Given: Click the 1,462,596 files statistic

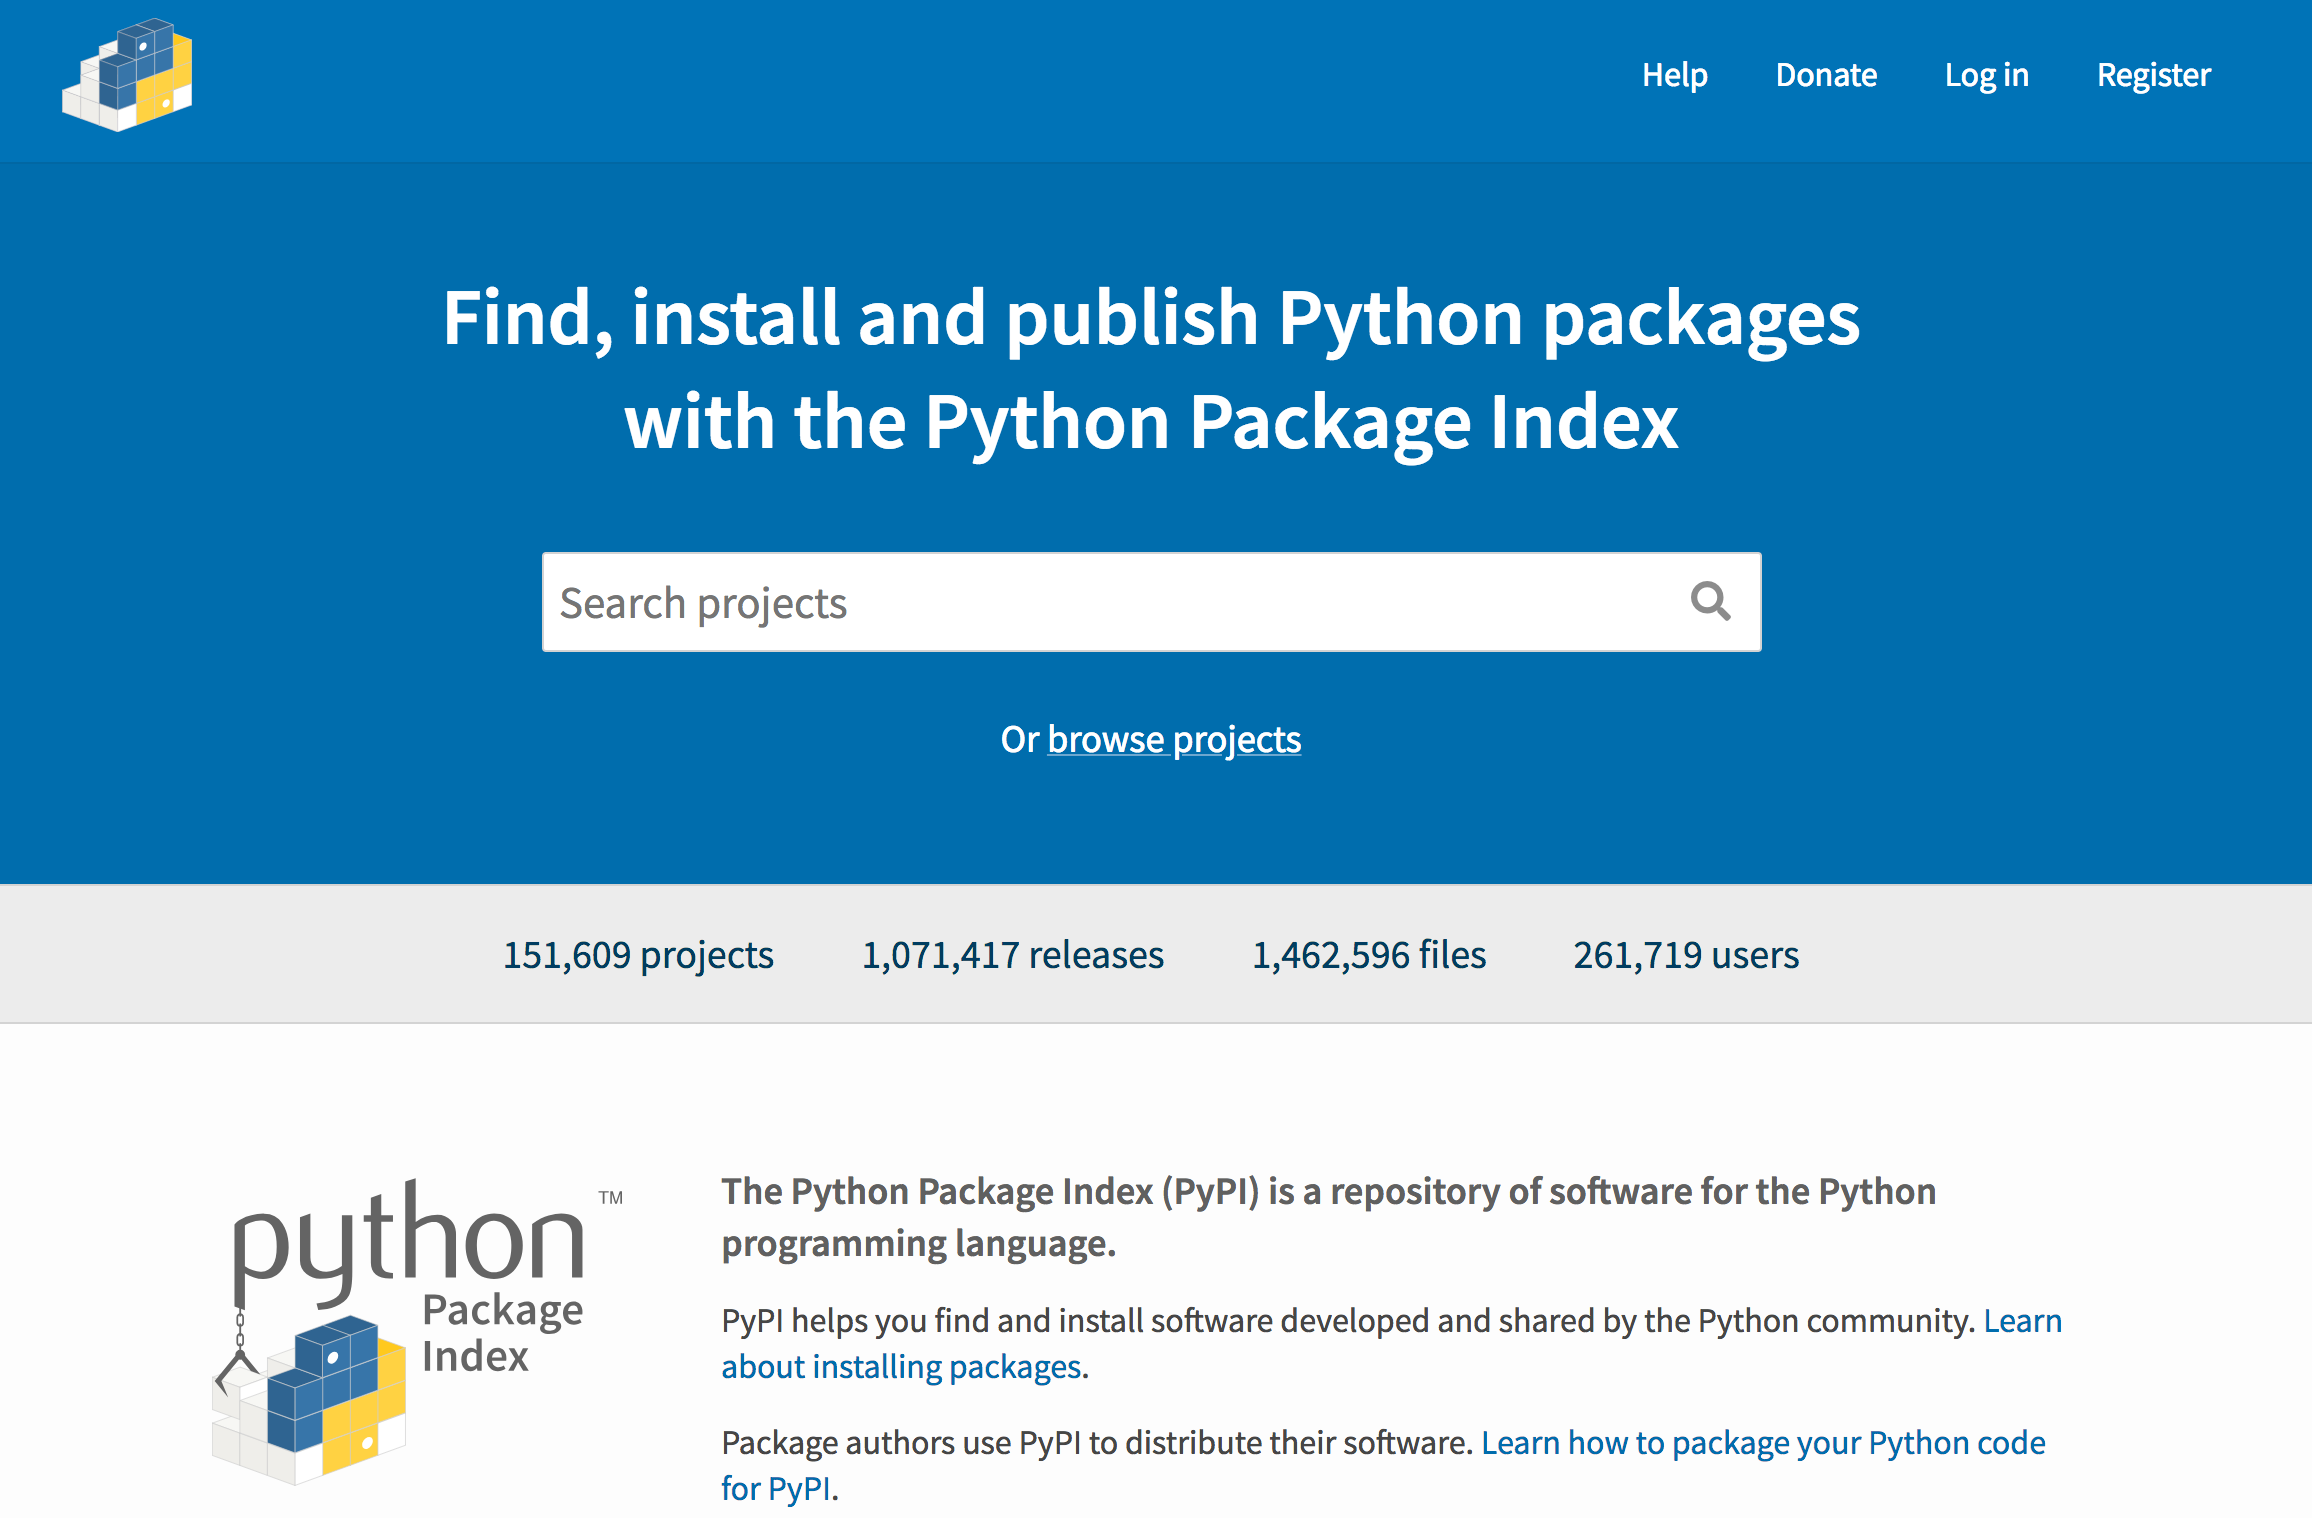Looking at the screenshot, I should (1368, 954).
